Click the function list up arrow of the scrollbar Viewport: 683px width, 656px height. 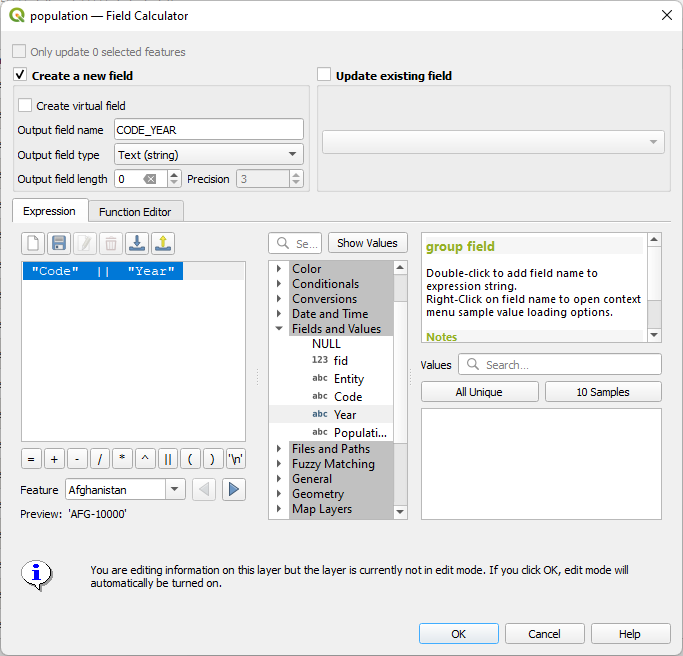(400, 267)
